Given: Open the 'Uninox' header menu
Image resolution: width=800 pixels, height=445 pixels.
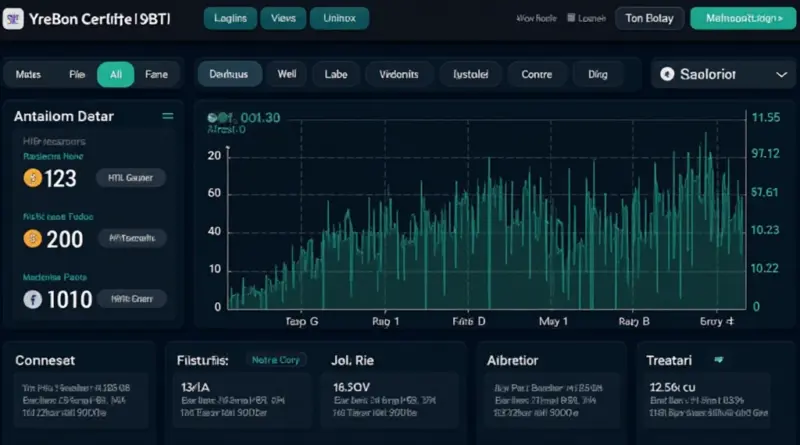Looking at the screenshot, I should tap(339, 18).
